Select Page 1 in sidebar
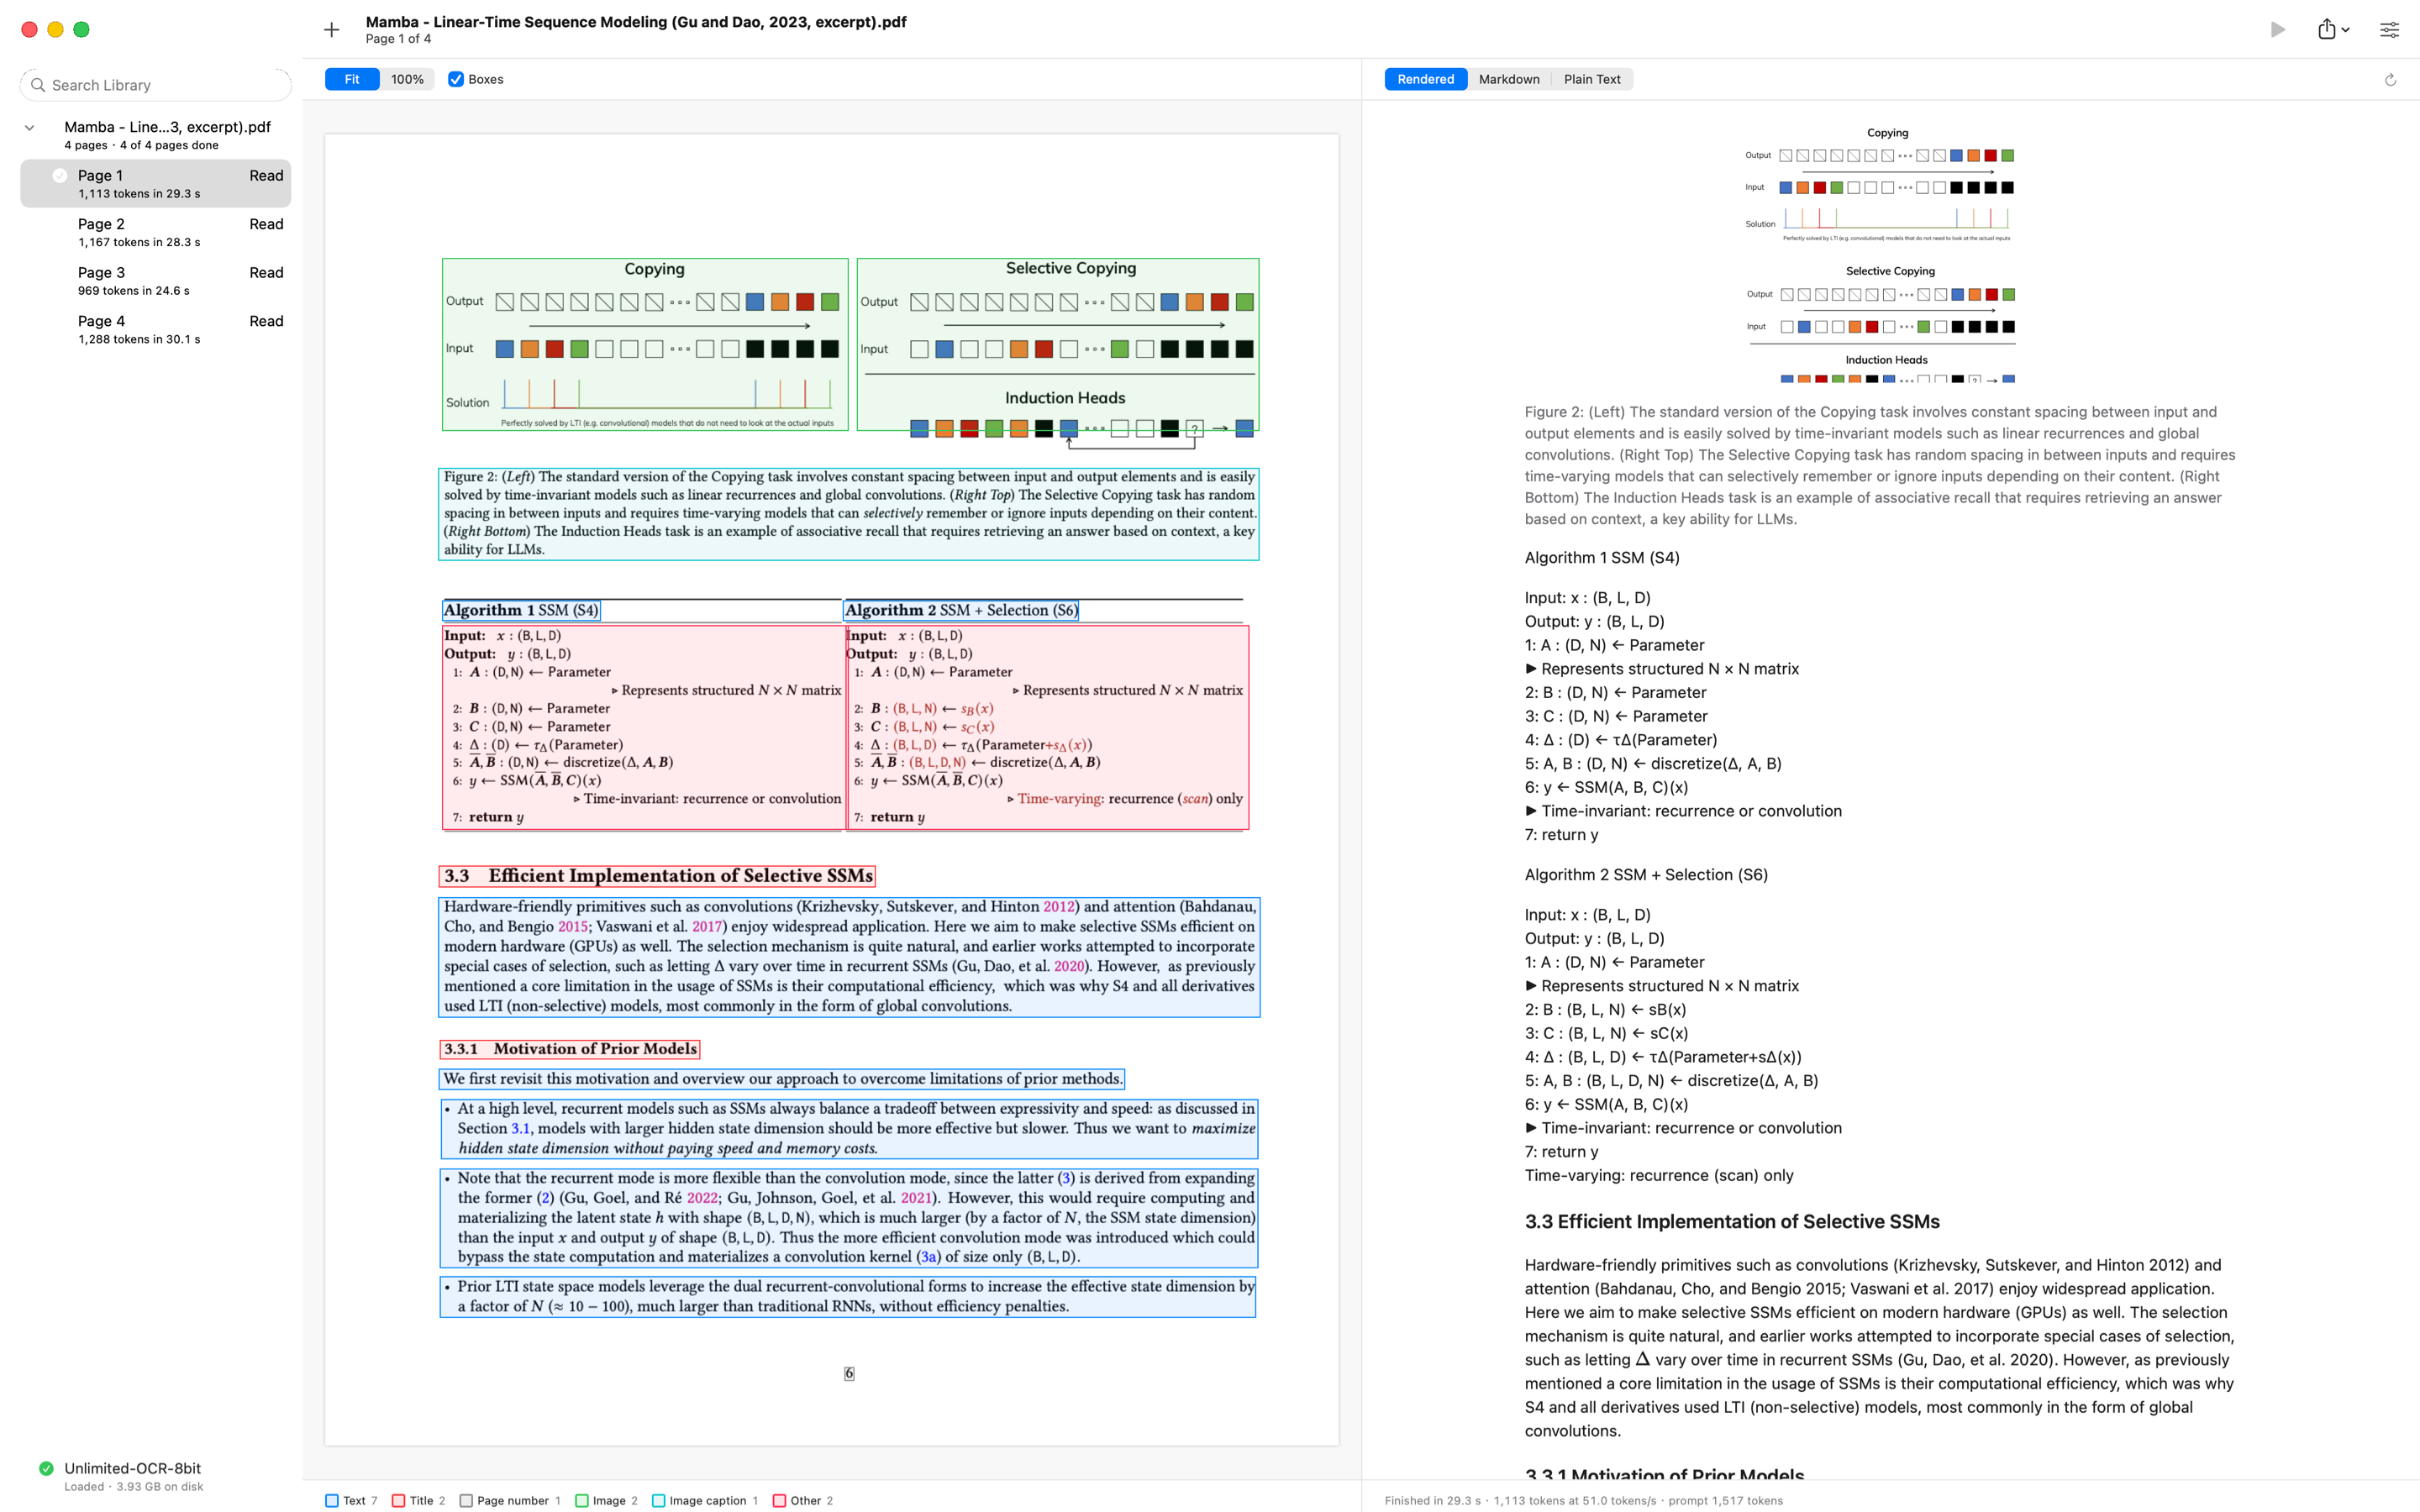Screen dimensions: 2420x1512 click(x=156, y=184)
